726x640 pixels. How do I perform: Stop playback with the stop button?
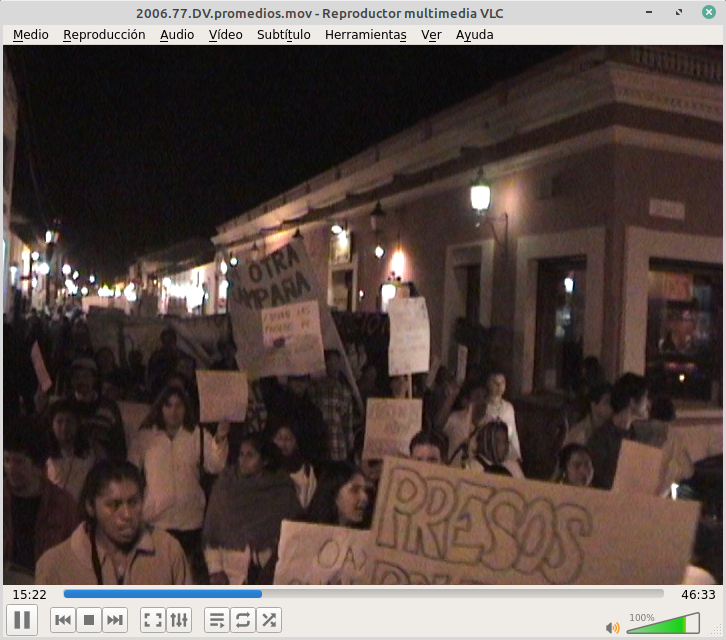point(89,620)
